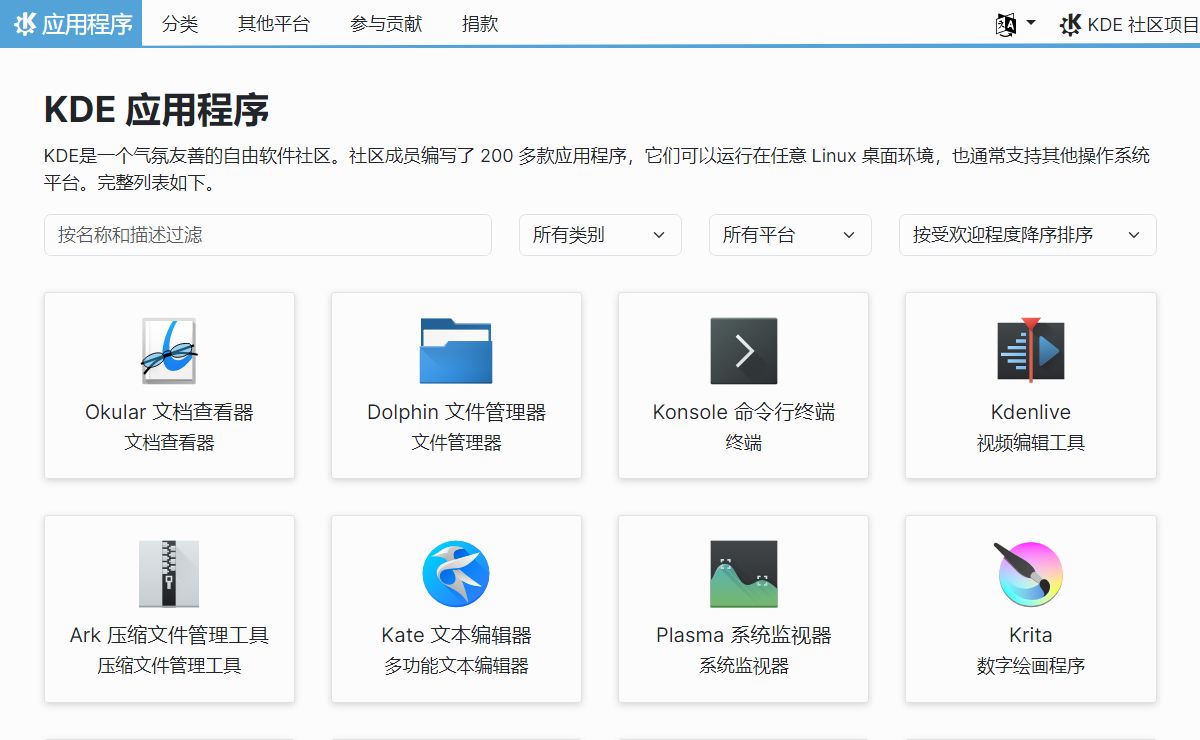
Task: Open the Kate 文本编辑器 title link
Action: [x=456, y=635]
